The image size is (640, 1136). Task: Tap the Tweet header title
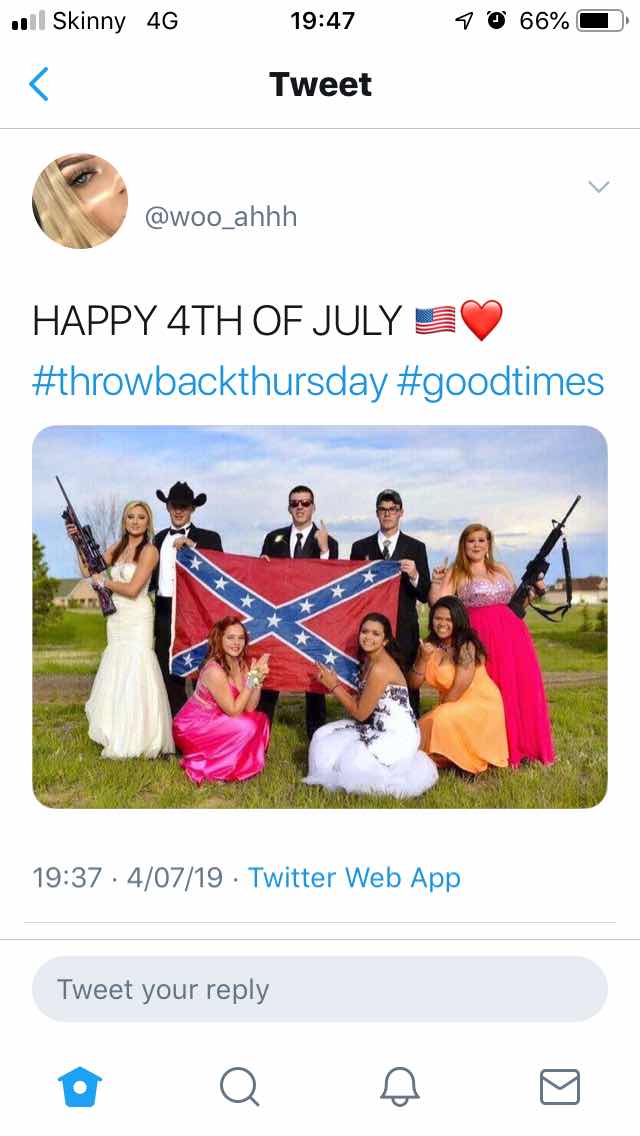point(320,84)
